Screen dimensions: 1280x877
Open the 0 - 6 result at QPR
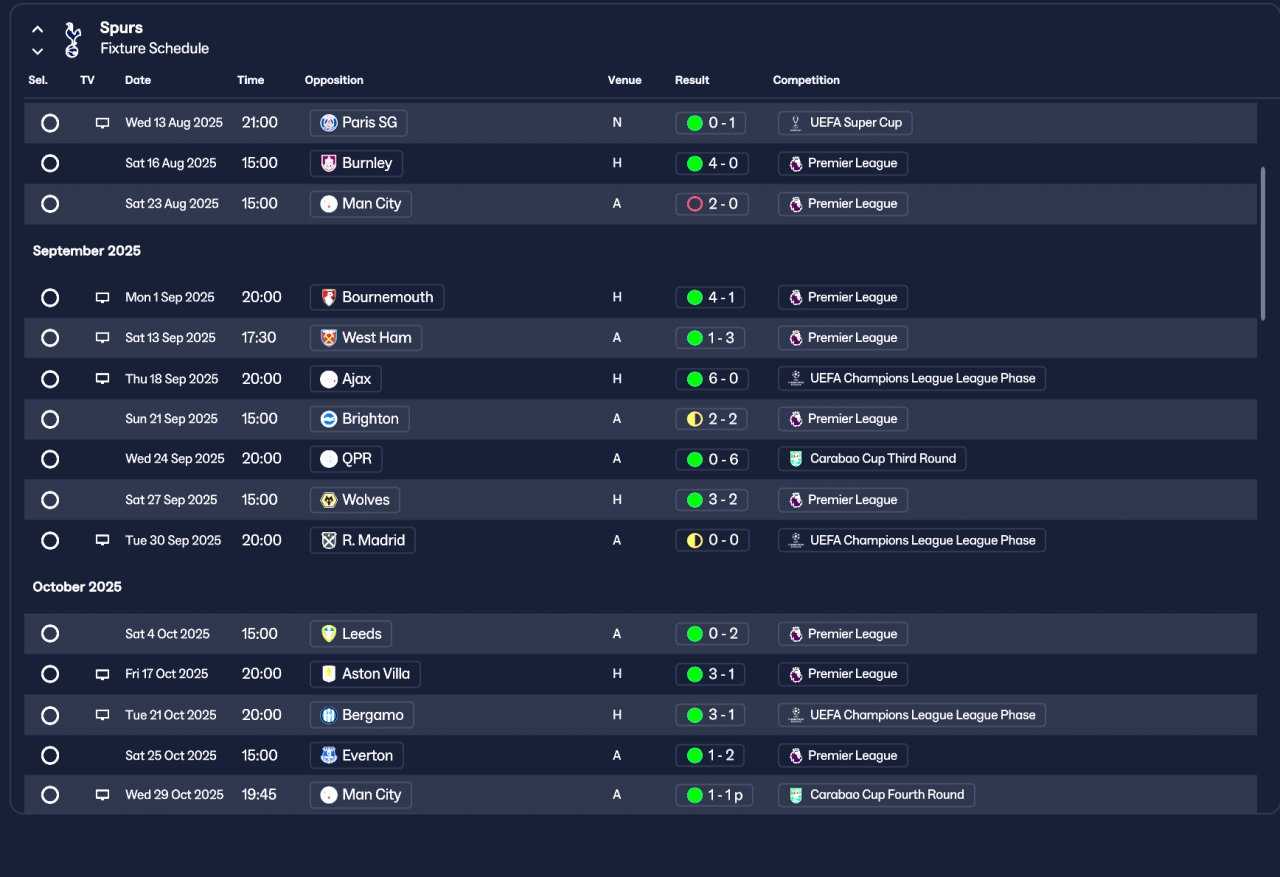point(712,459)
